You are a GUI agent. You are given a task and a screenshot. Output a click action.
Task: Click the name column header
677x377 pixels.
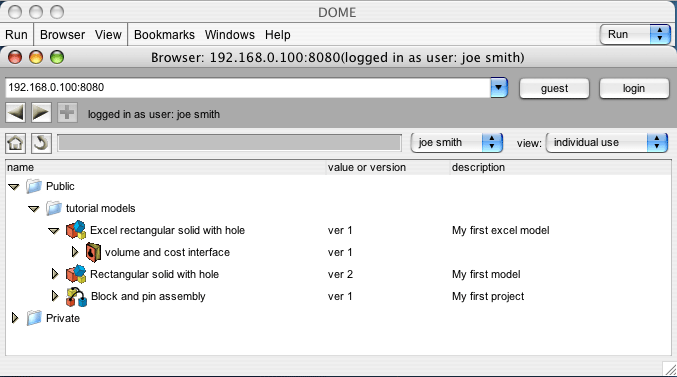pos(166,168)
